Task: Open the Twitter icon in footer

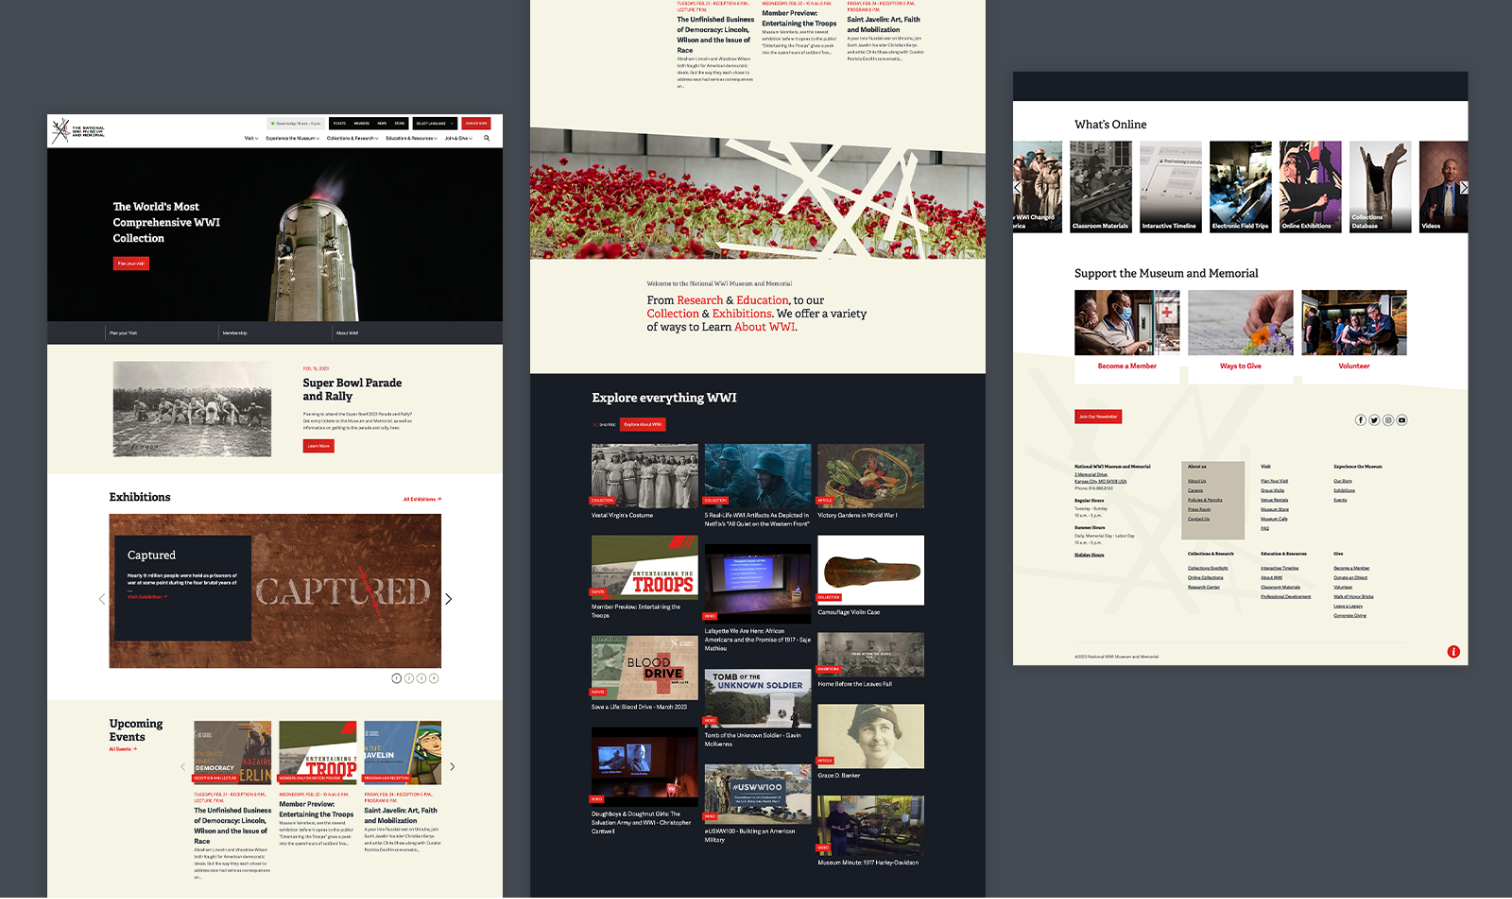Action: pos(1374,420)
